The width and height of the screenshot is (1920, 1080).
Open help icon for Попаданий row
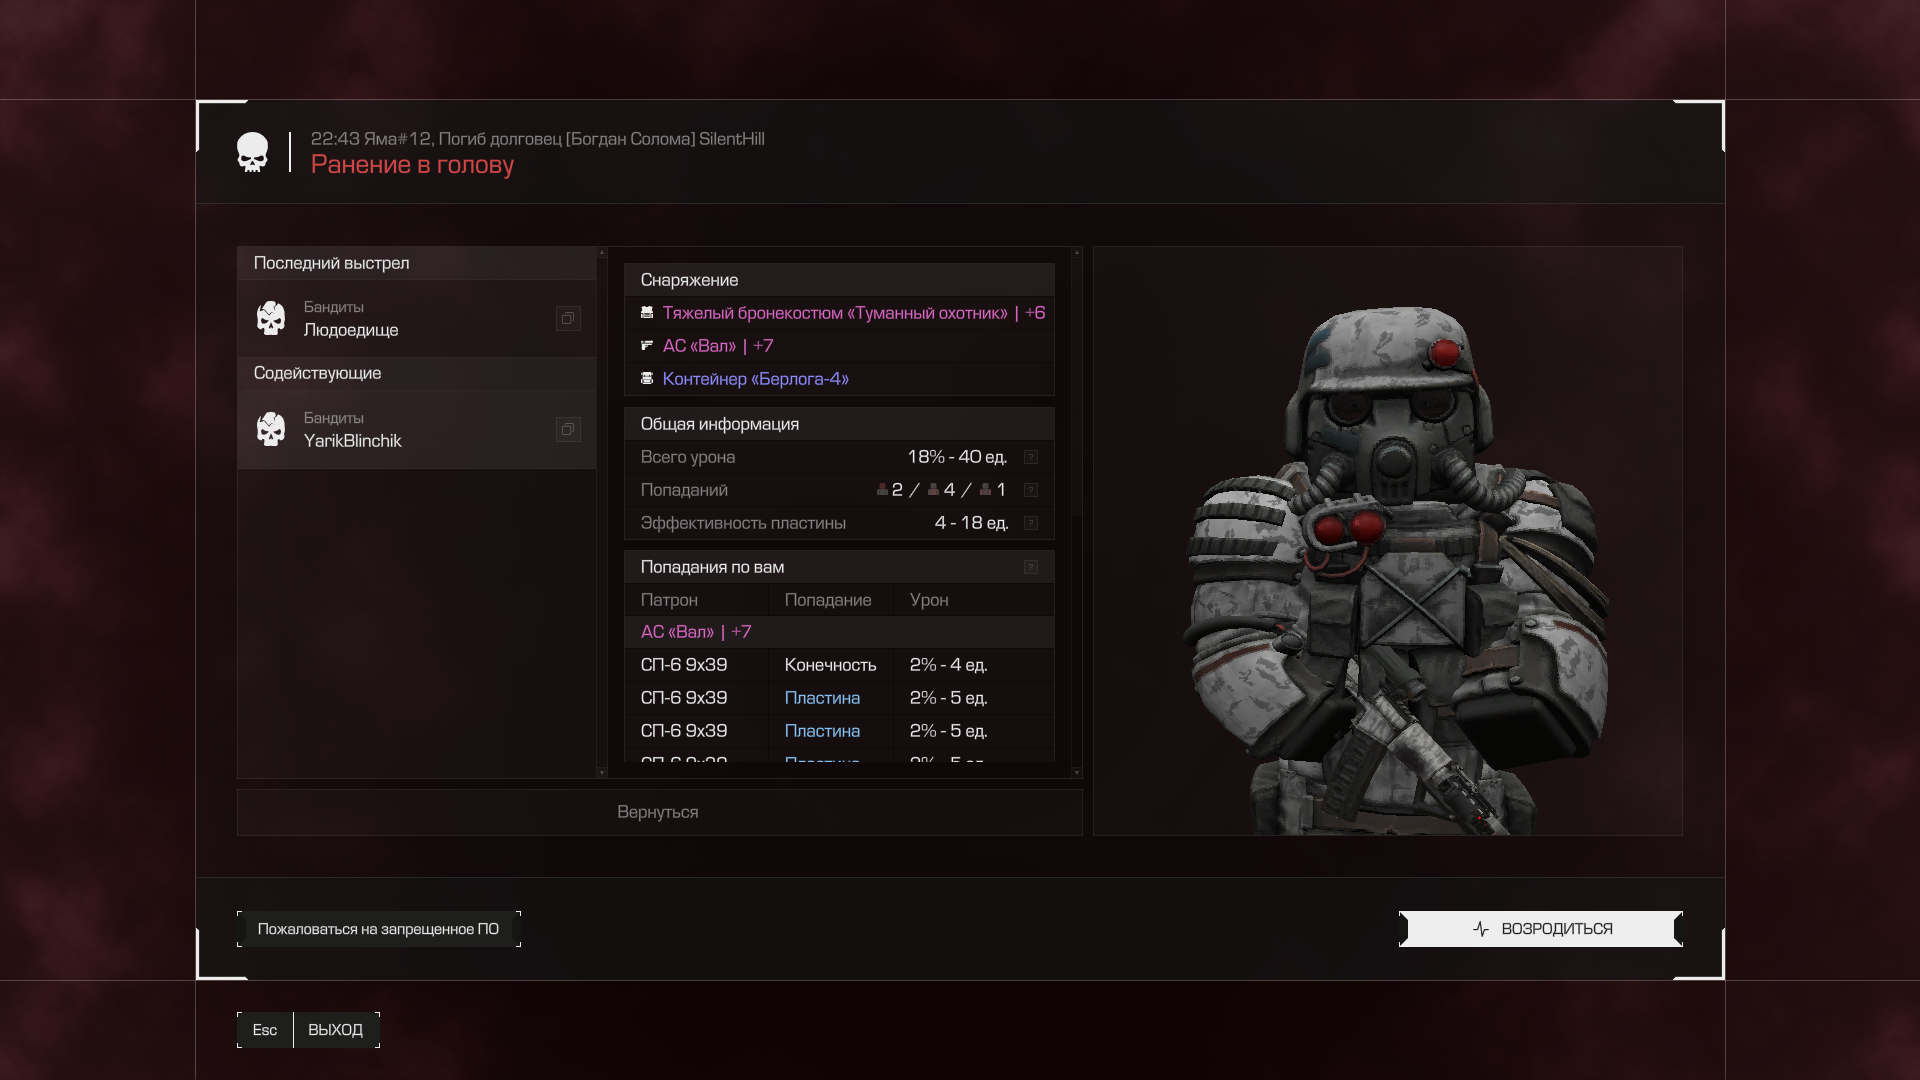tap(1031, 490)
